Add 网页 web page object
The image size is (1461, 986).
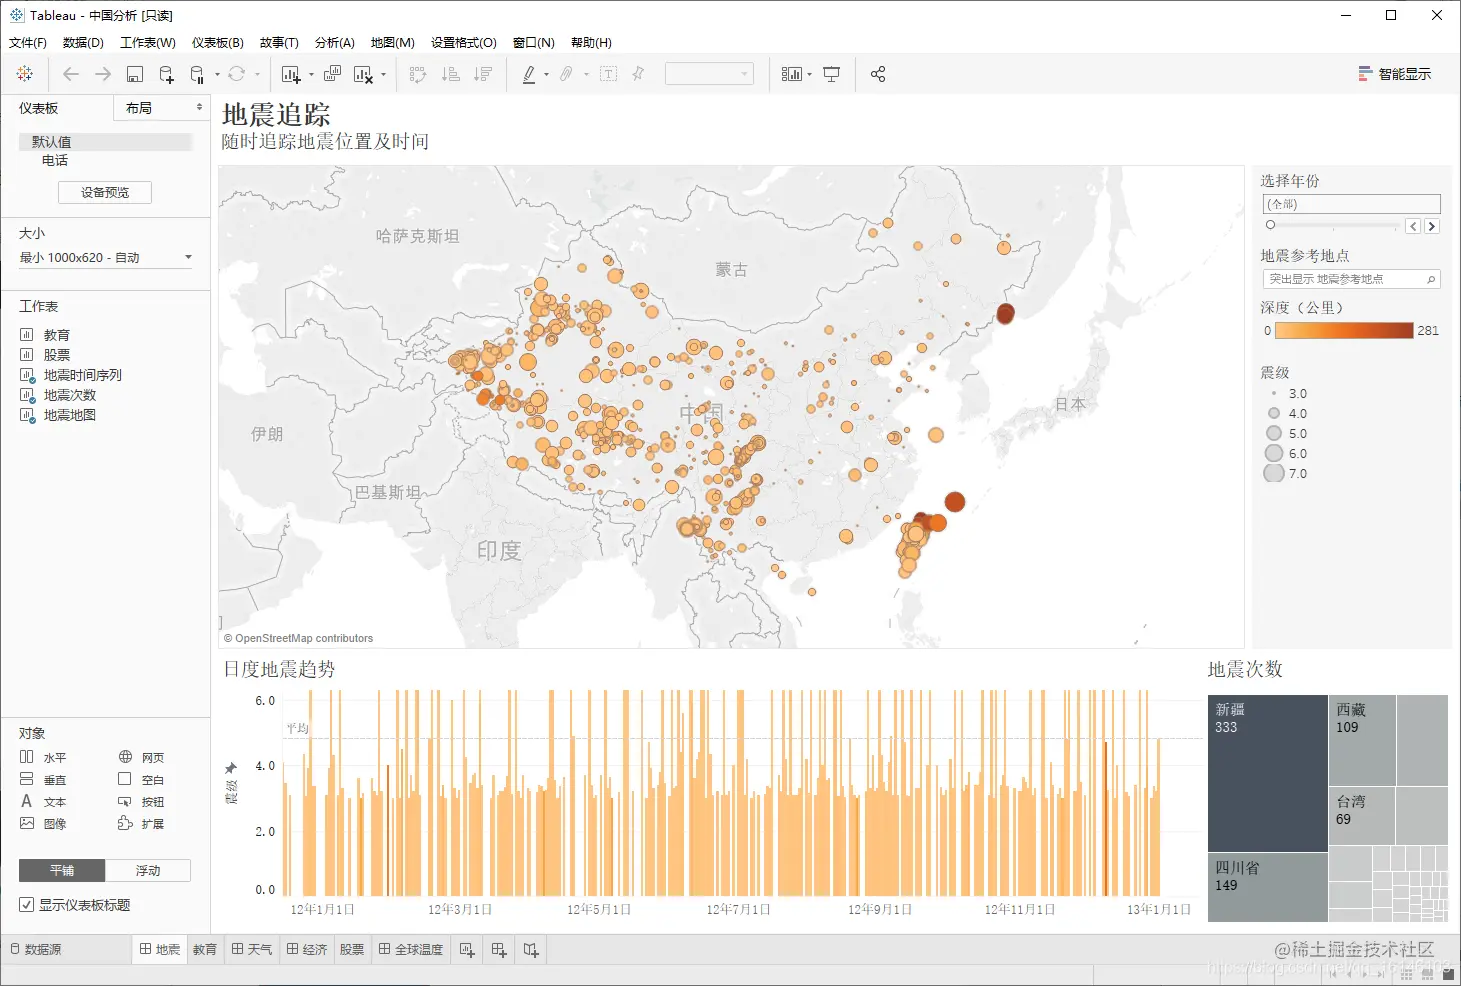[x=141, y=758]
